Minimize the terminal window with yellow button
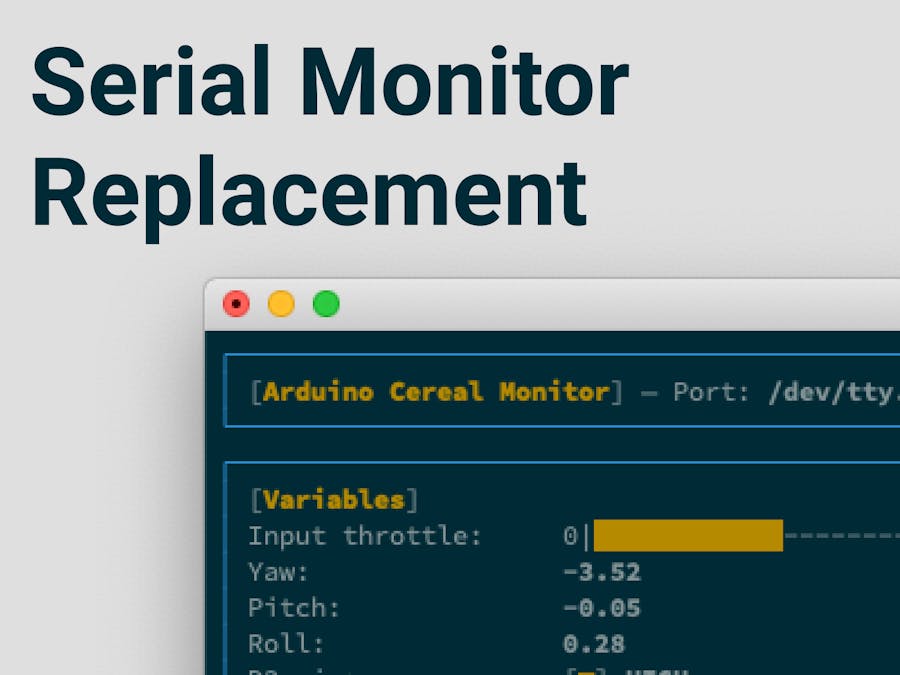 pos(281,304)
